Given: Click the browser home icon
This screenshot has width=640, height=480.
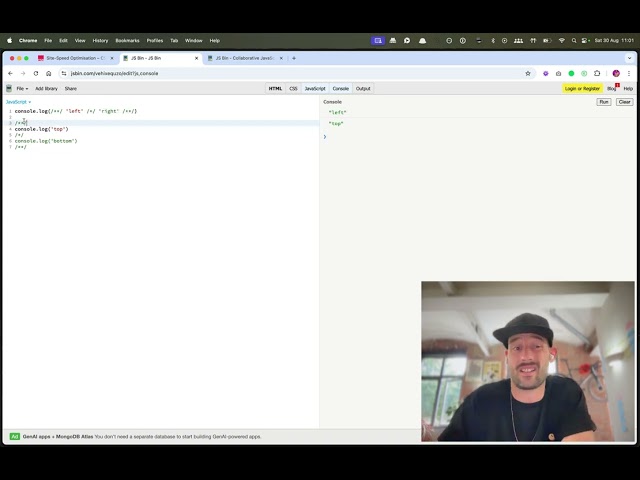Looking at the screenshot, I should (x=49, y=73).
